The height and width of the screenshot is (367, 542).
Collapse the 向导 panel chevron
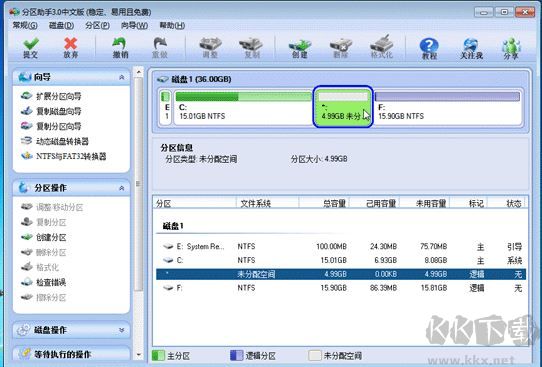[x=122, y=77]
